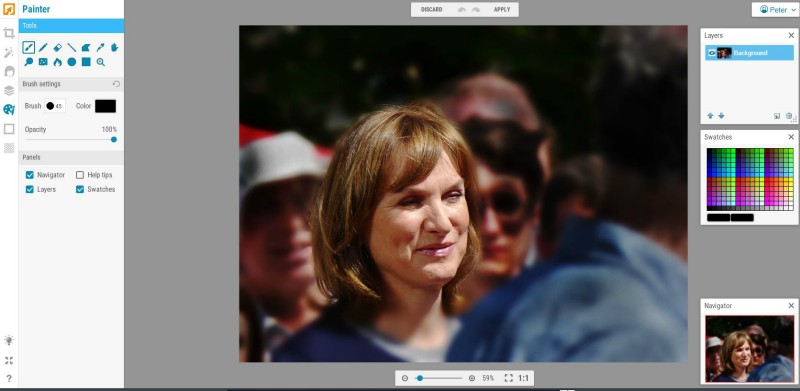Select the Hand pan tool

[114, 47]
